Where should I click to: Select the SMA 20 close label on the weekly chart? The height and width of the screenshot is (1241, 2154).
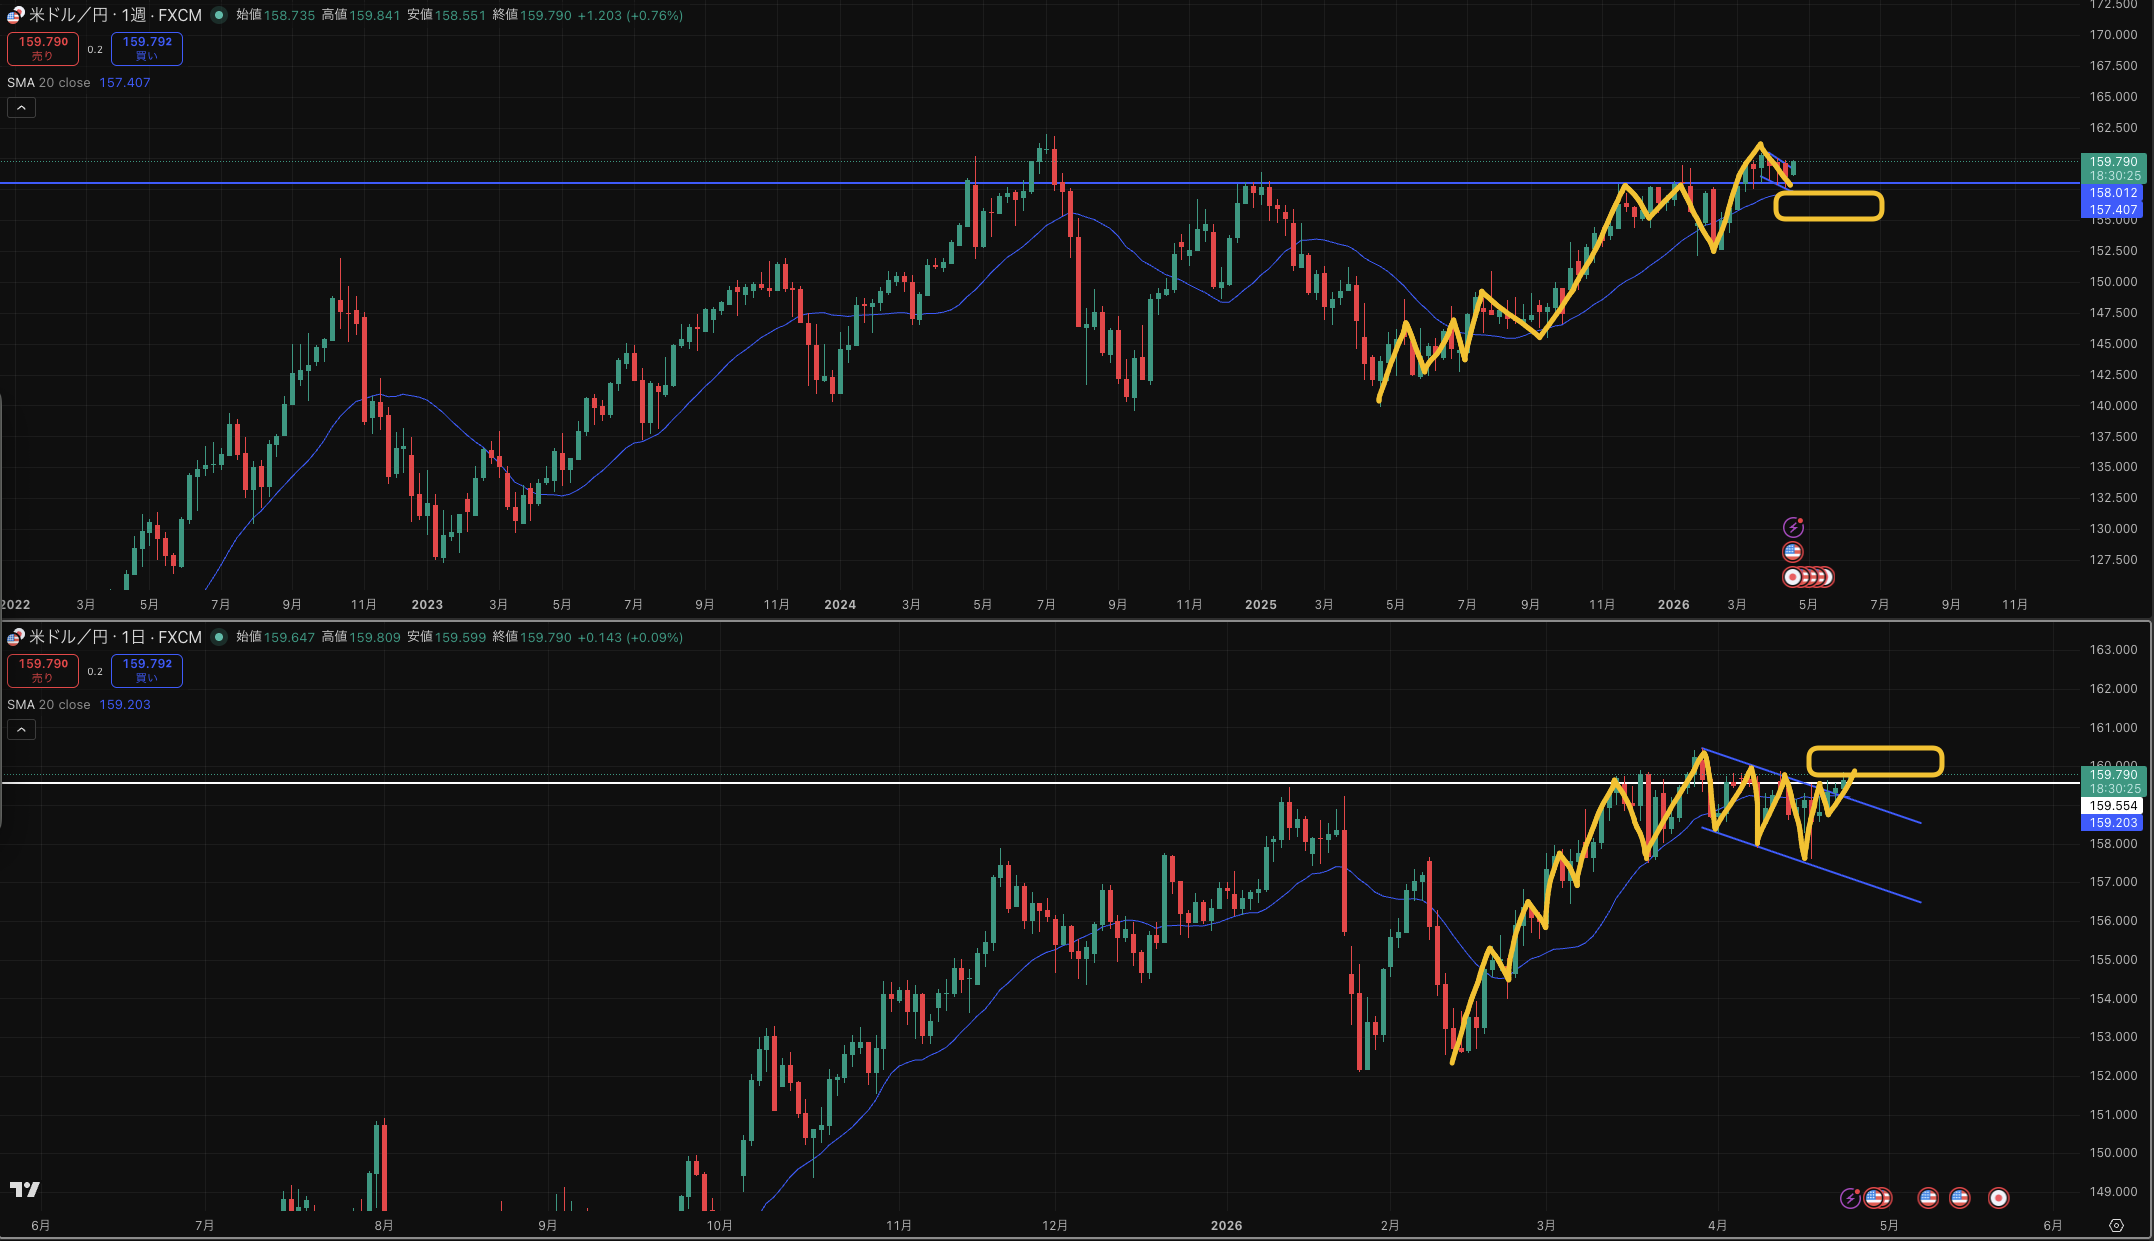(49, 83)
